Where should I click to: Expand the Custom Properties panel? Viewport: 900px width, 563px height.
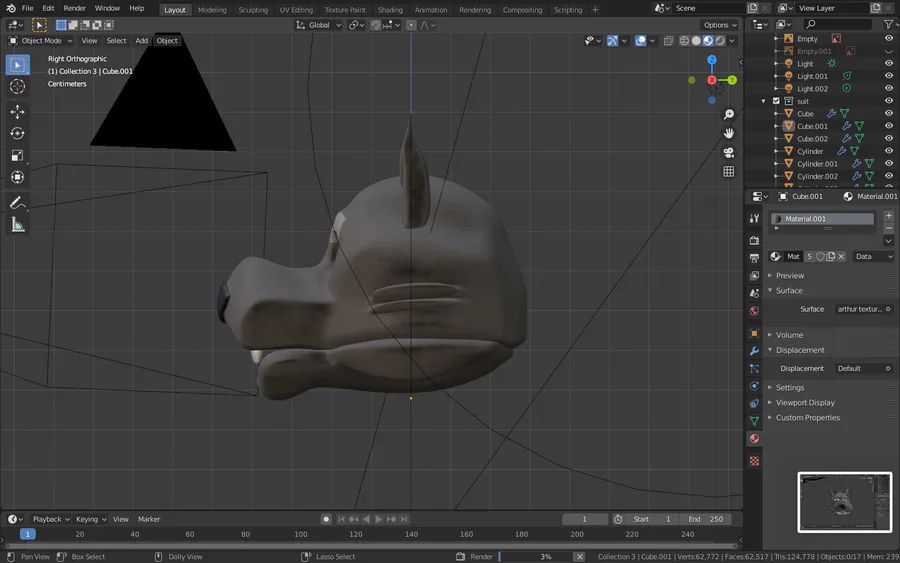808,417
